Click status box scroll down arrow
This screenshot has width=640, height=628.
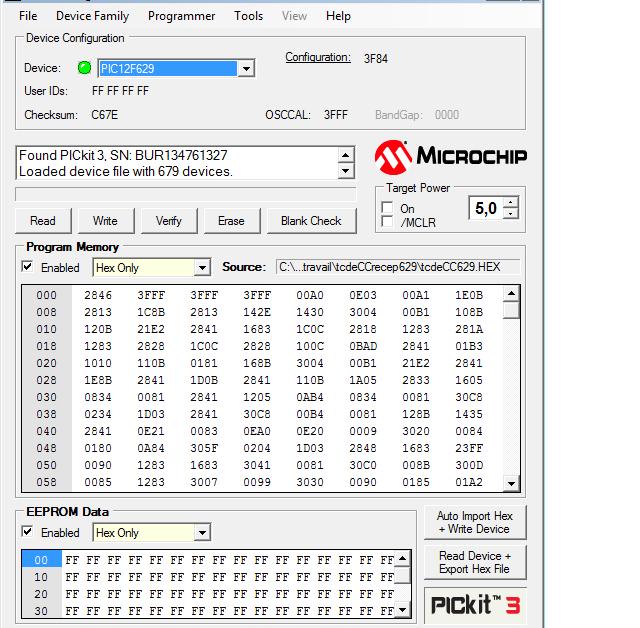345,171
